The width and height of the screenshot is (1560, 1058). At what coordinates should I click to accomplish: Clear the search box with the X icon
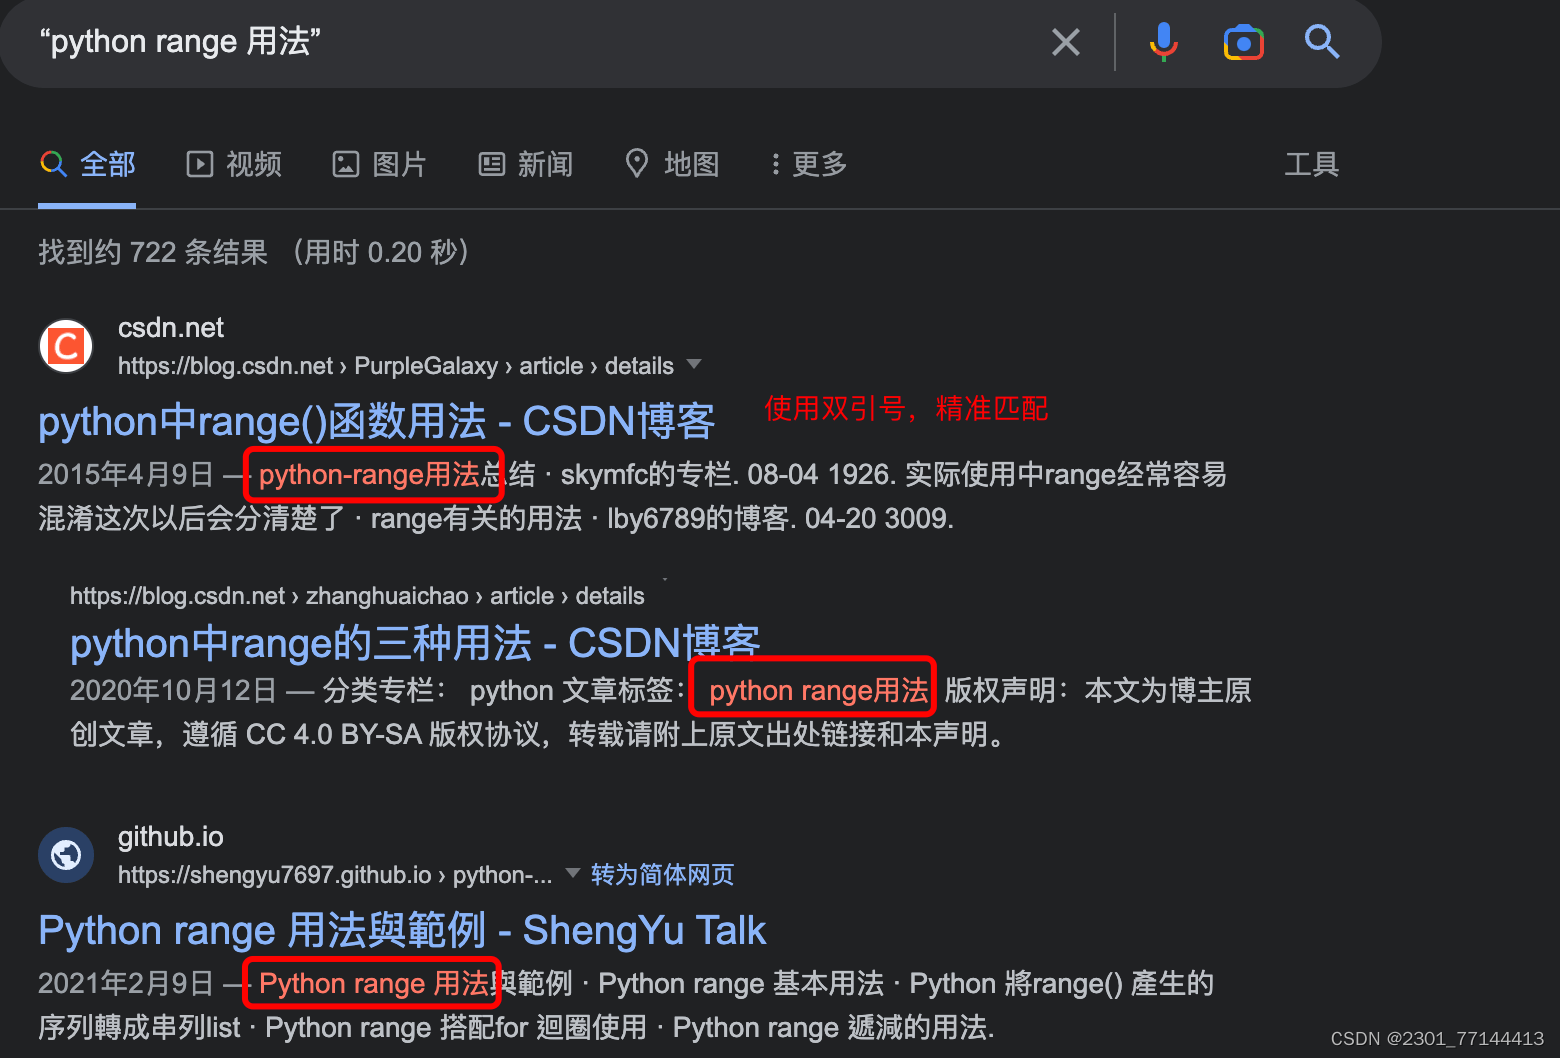pyautogui.click(x=1066, y=42)
